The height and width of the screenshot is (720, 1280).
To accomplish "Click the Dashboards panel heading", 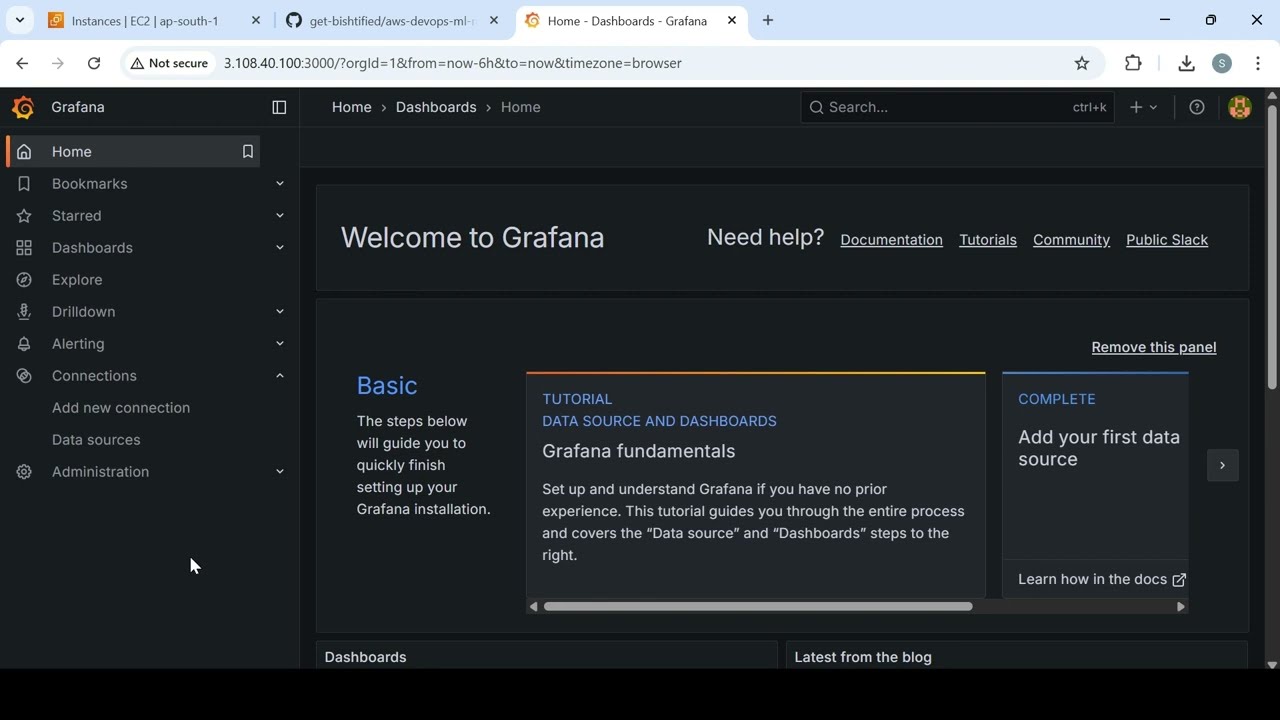I will pos(366,657).
